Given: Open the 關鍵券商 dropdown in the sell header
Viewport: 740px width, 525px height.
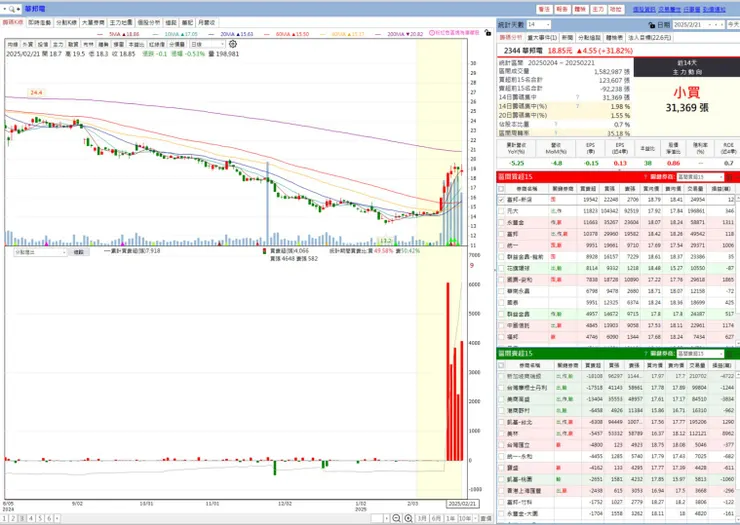Looking at the screenshot, I should (x=700, y=354).
